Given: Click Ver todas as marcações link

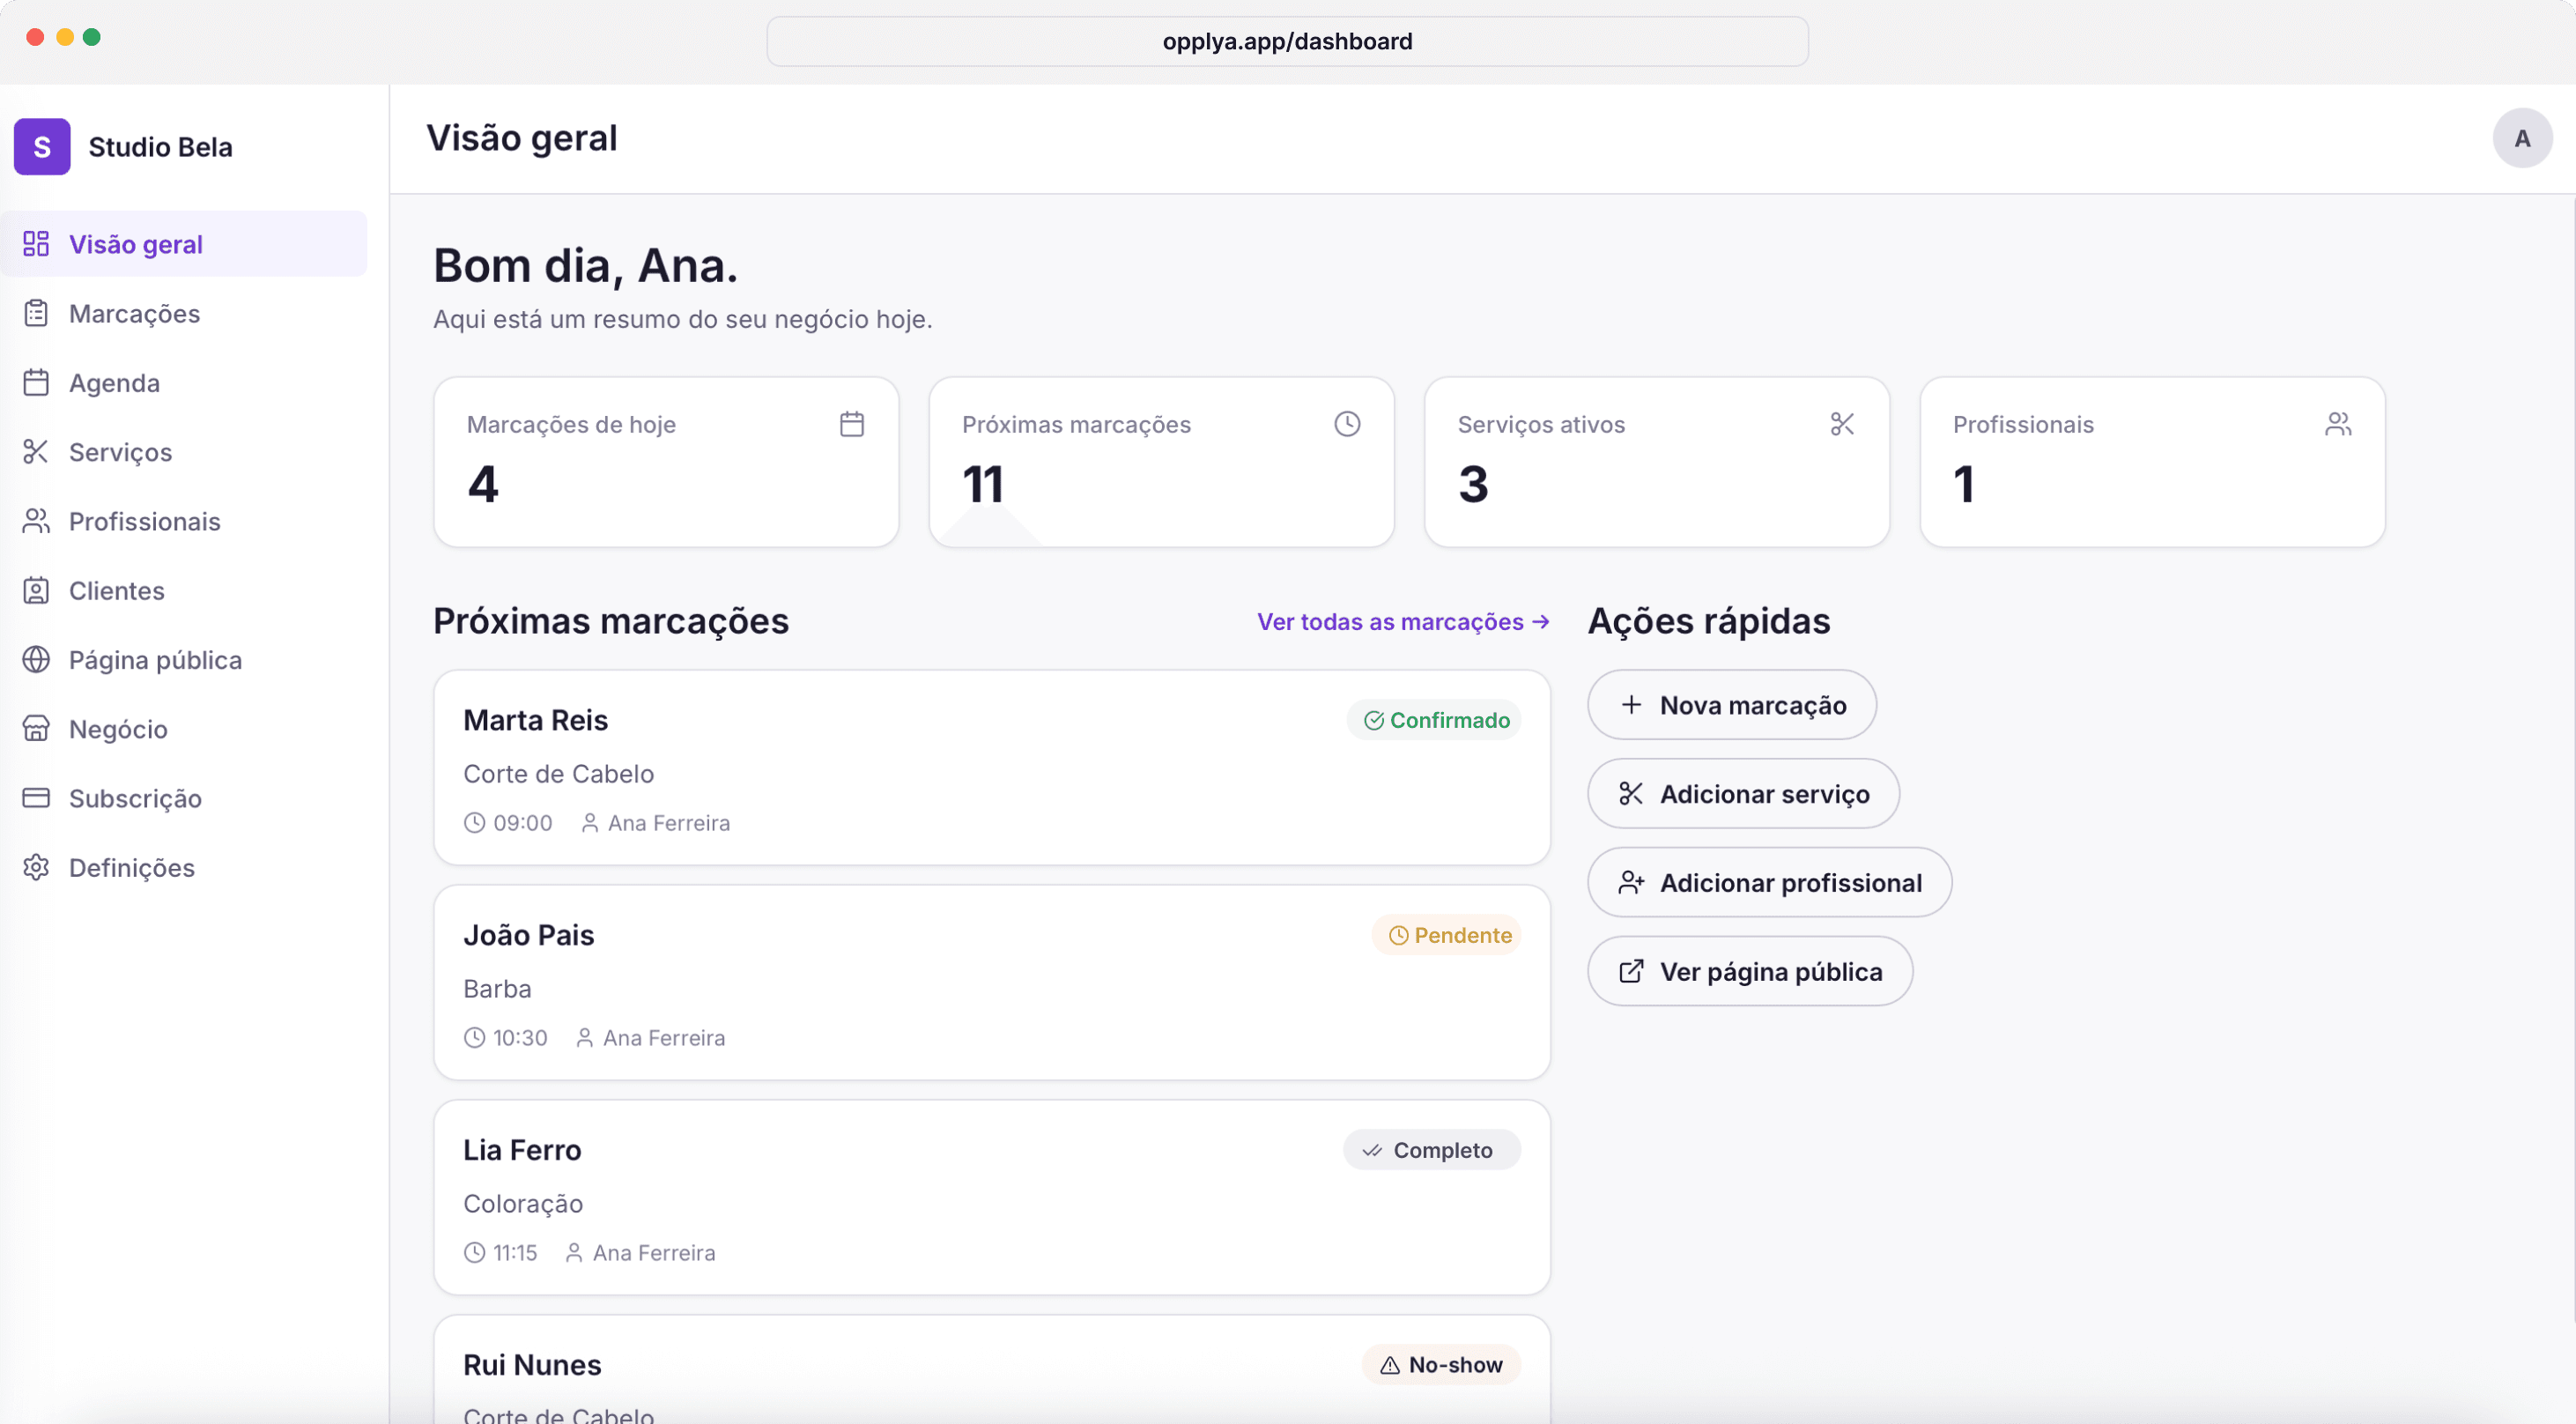Looking at the screenshot, I should click(x=1403, y=622).
